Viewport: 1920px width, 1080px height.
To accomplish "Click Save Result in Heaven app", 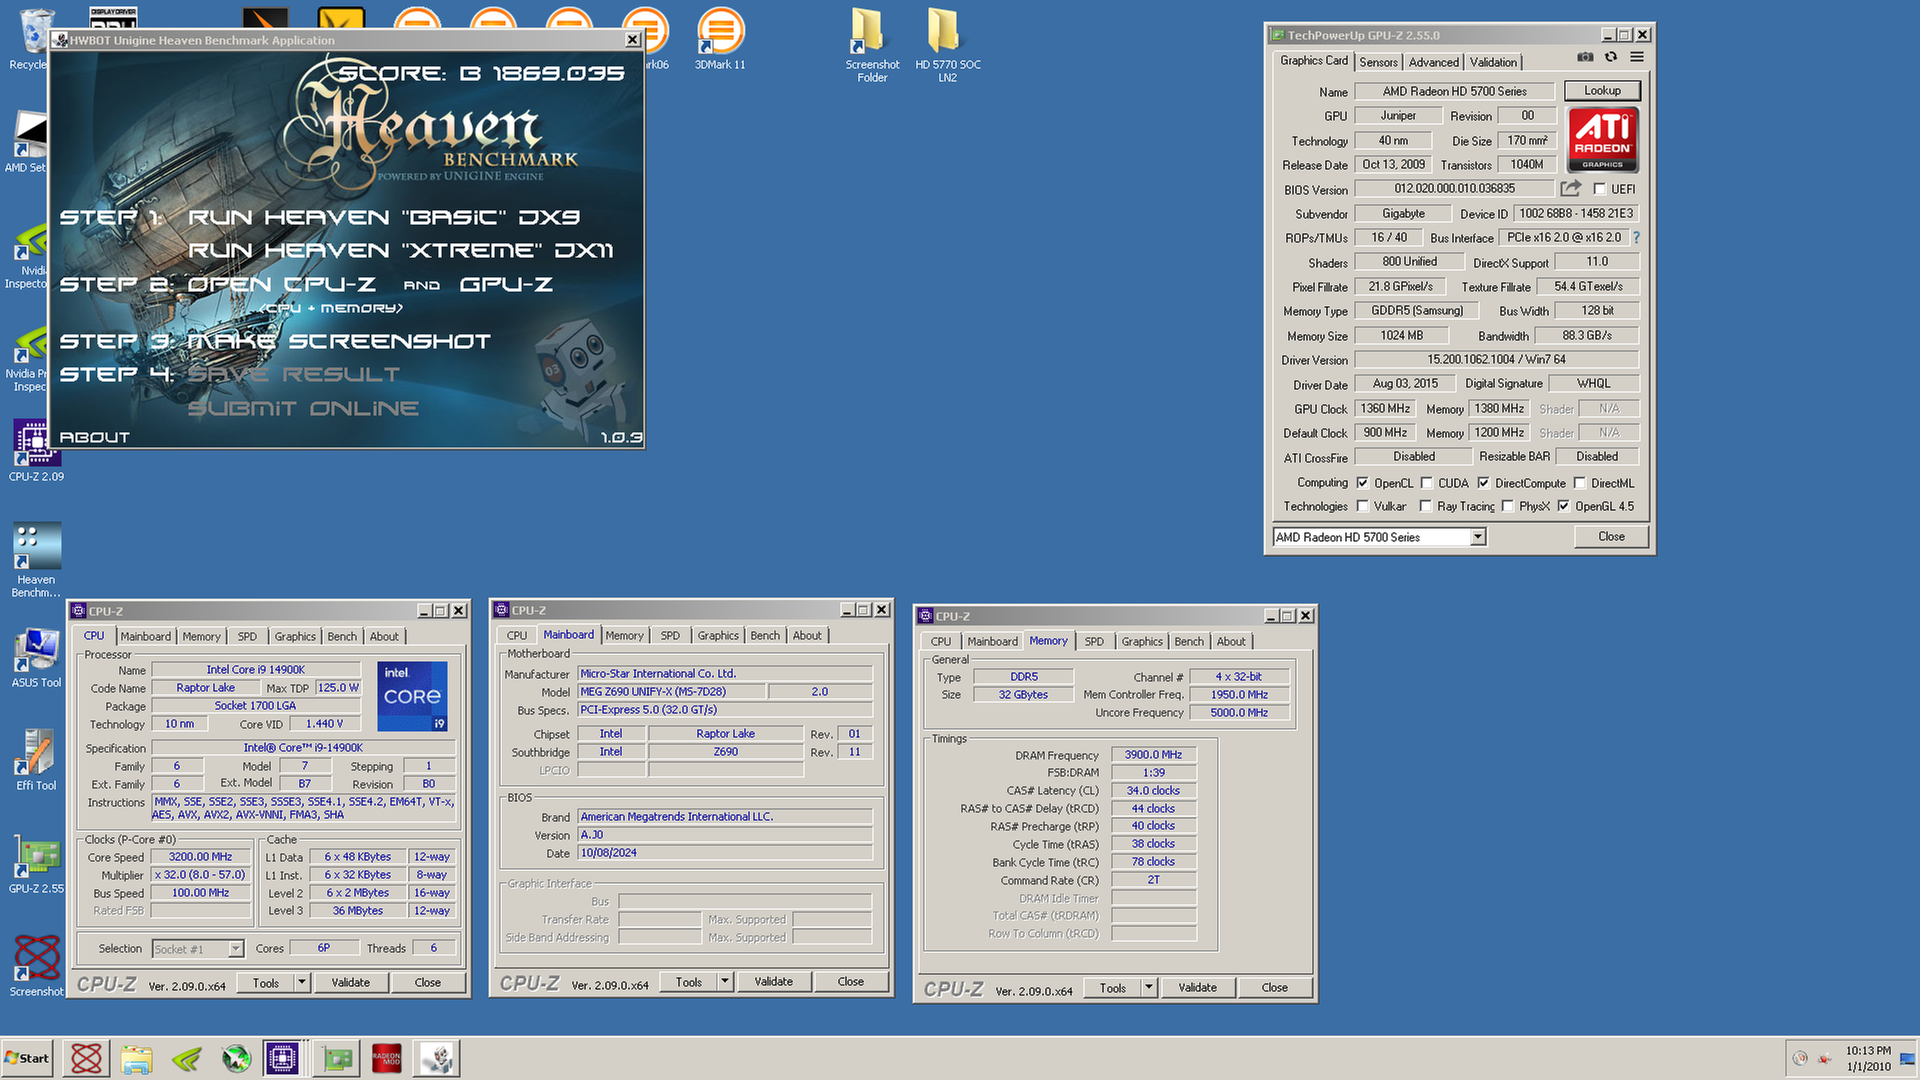I will [293, 374].
